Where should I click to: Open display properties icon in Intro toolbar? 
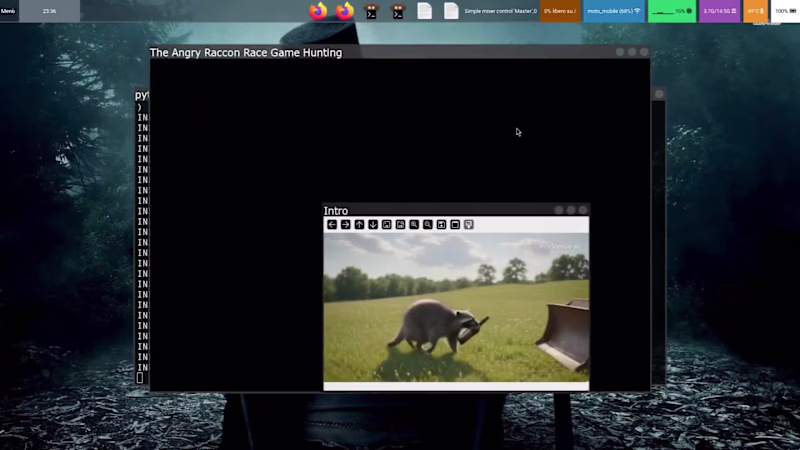point(469,224)
